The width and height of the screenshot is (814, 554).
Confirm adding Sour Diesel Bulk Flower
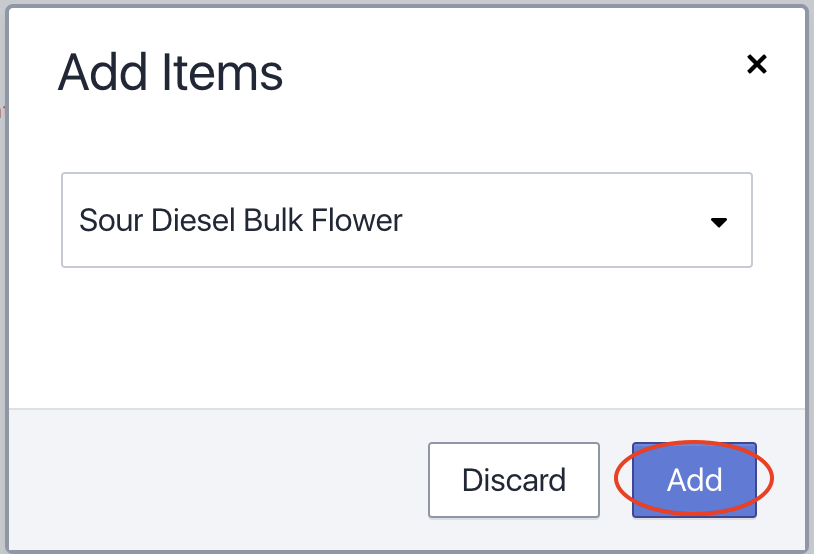694,480
